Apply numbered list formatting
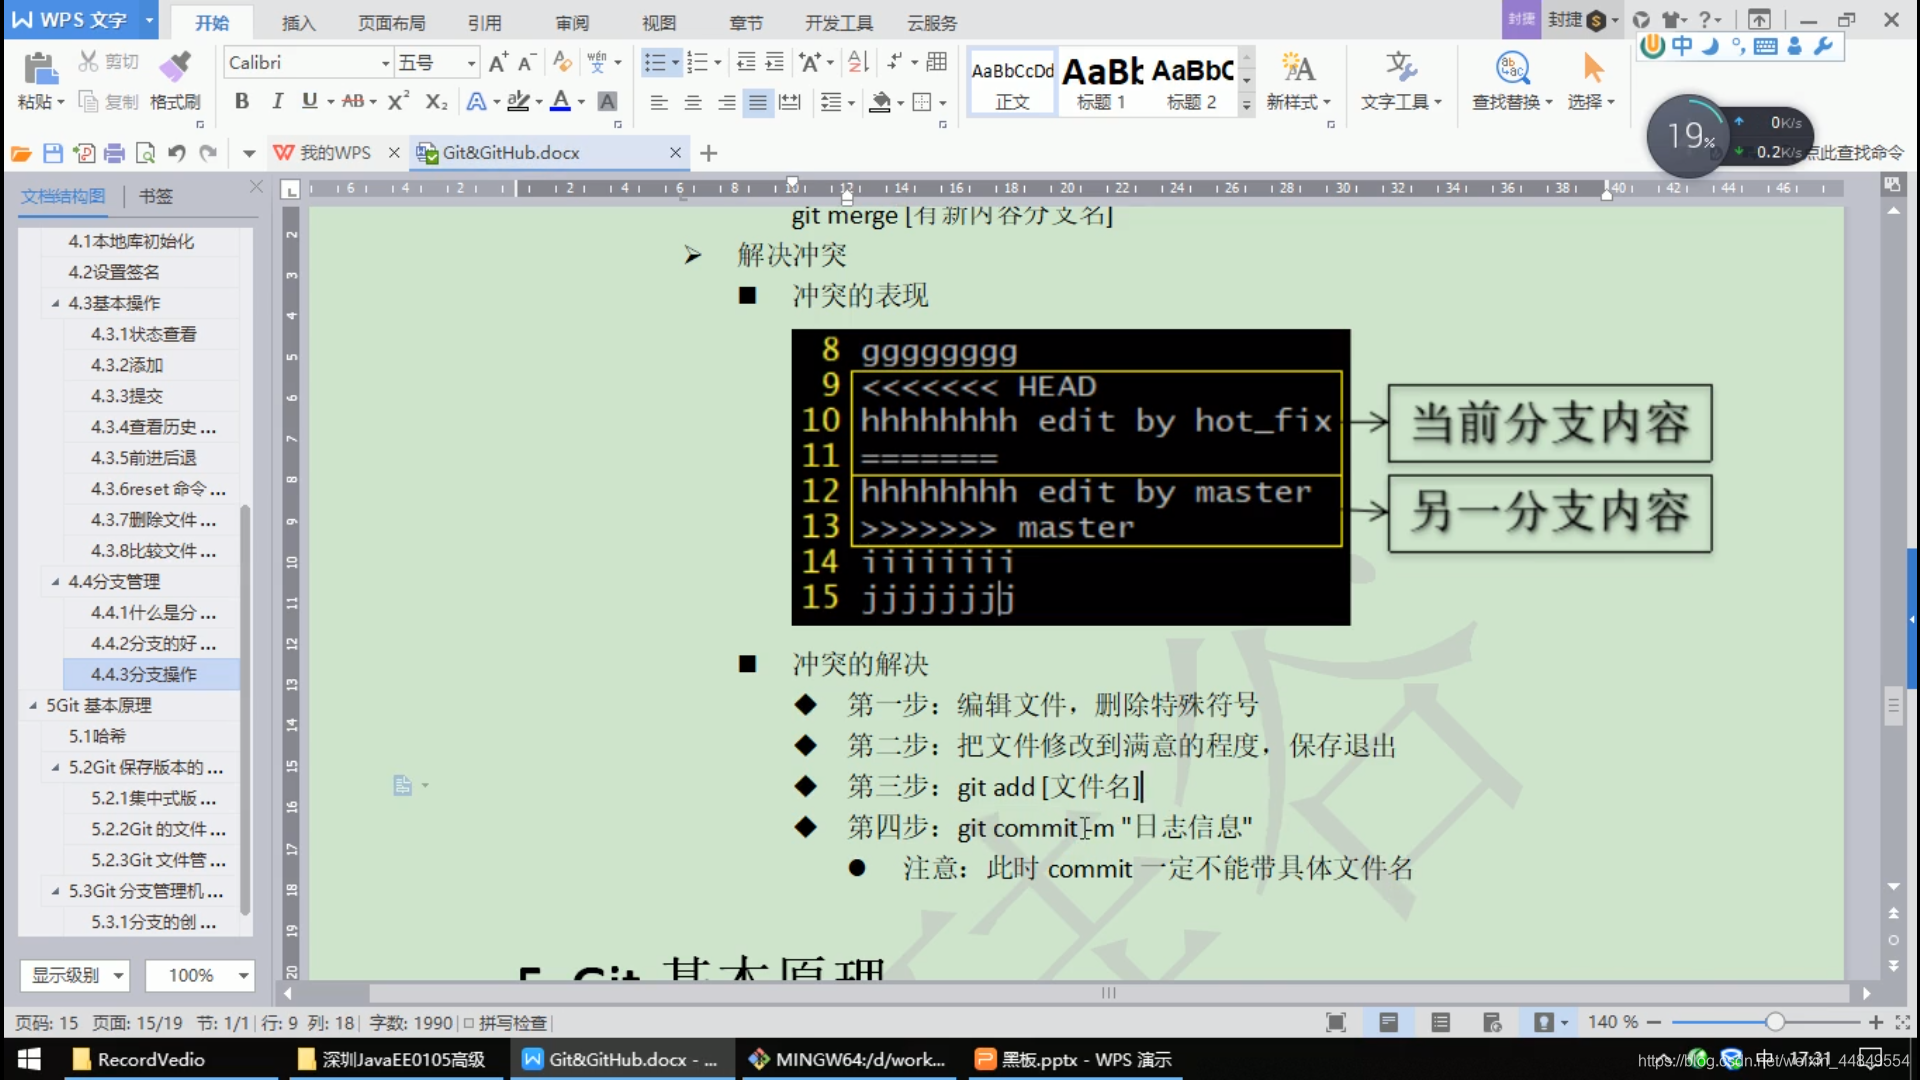 pyautogui.click(x=698, y=62)
